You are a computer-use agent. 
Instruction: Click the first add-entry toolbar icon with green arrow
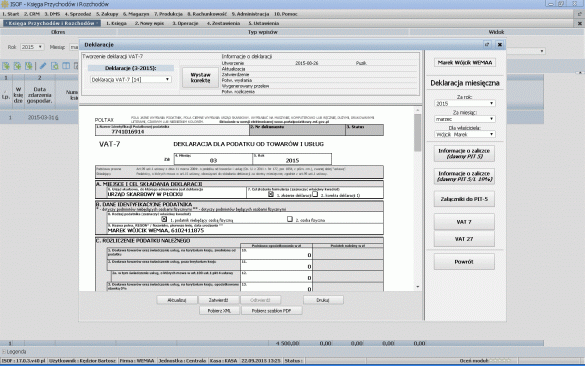coord(6,66)
